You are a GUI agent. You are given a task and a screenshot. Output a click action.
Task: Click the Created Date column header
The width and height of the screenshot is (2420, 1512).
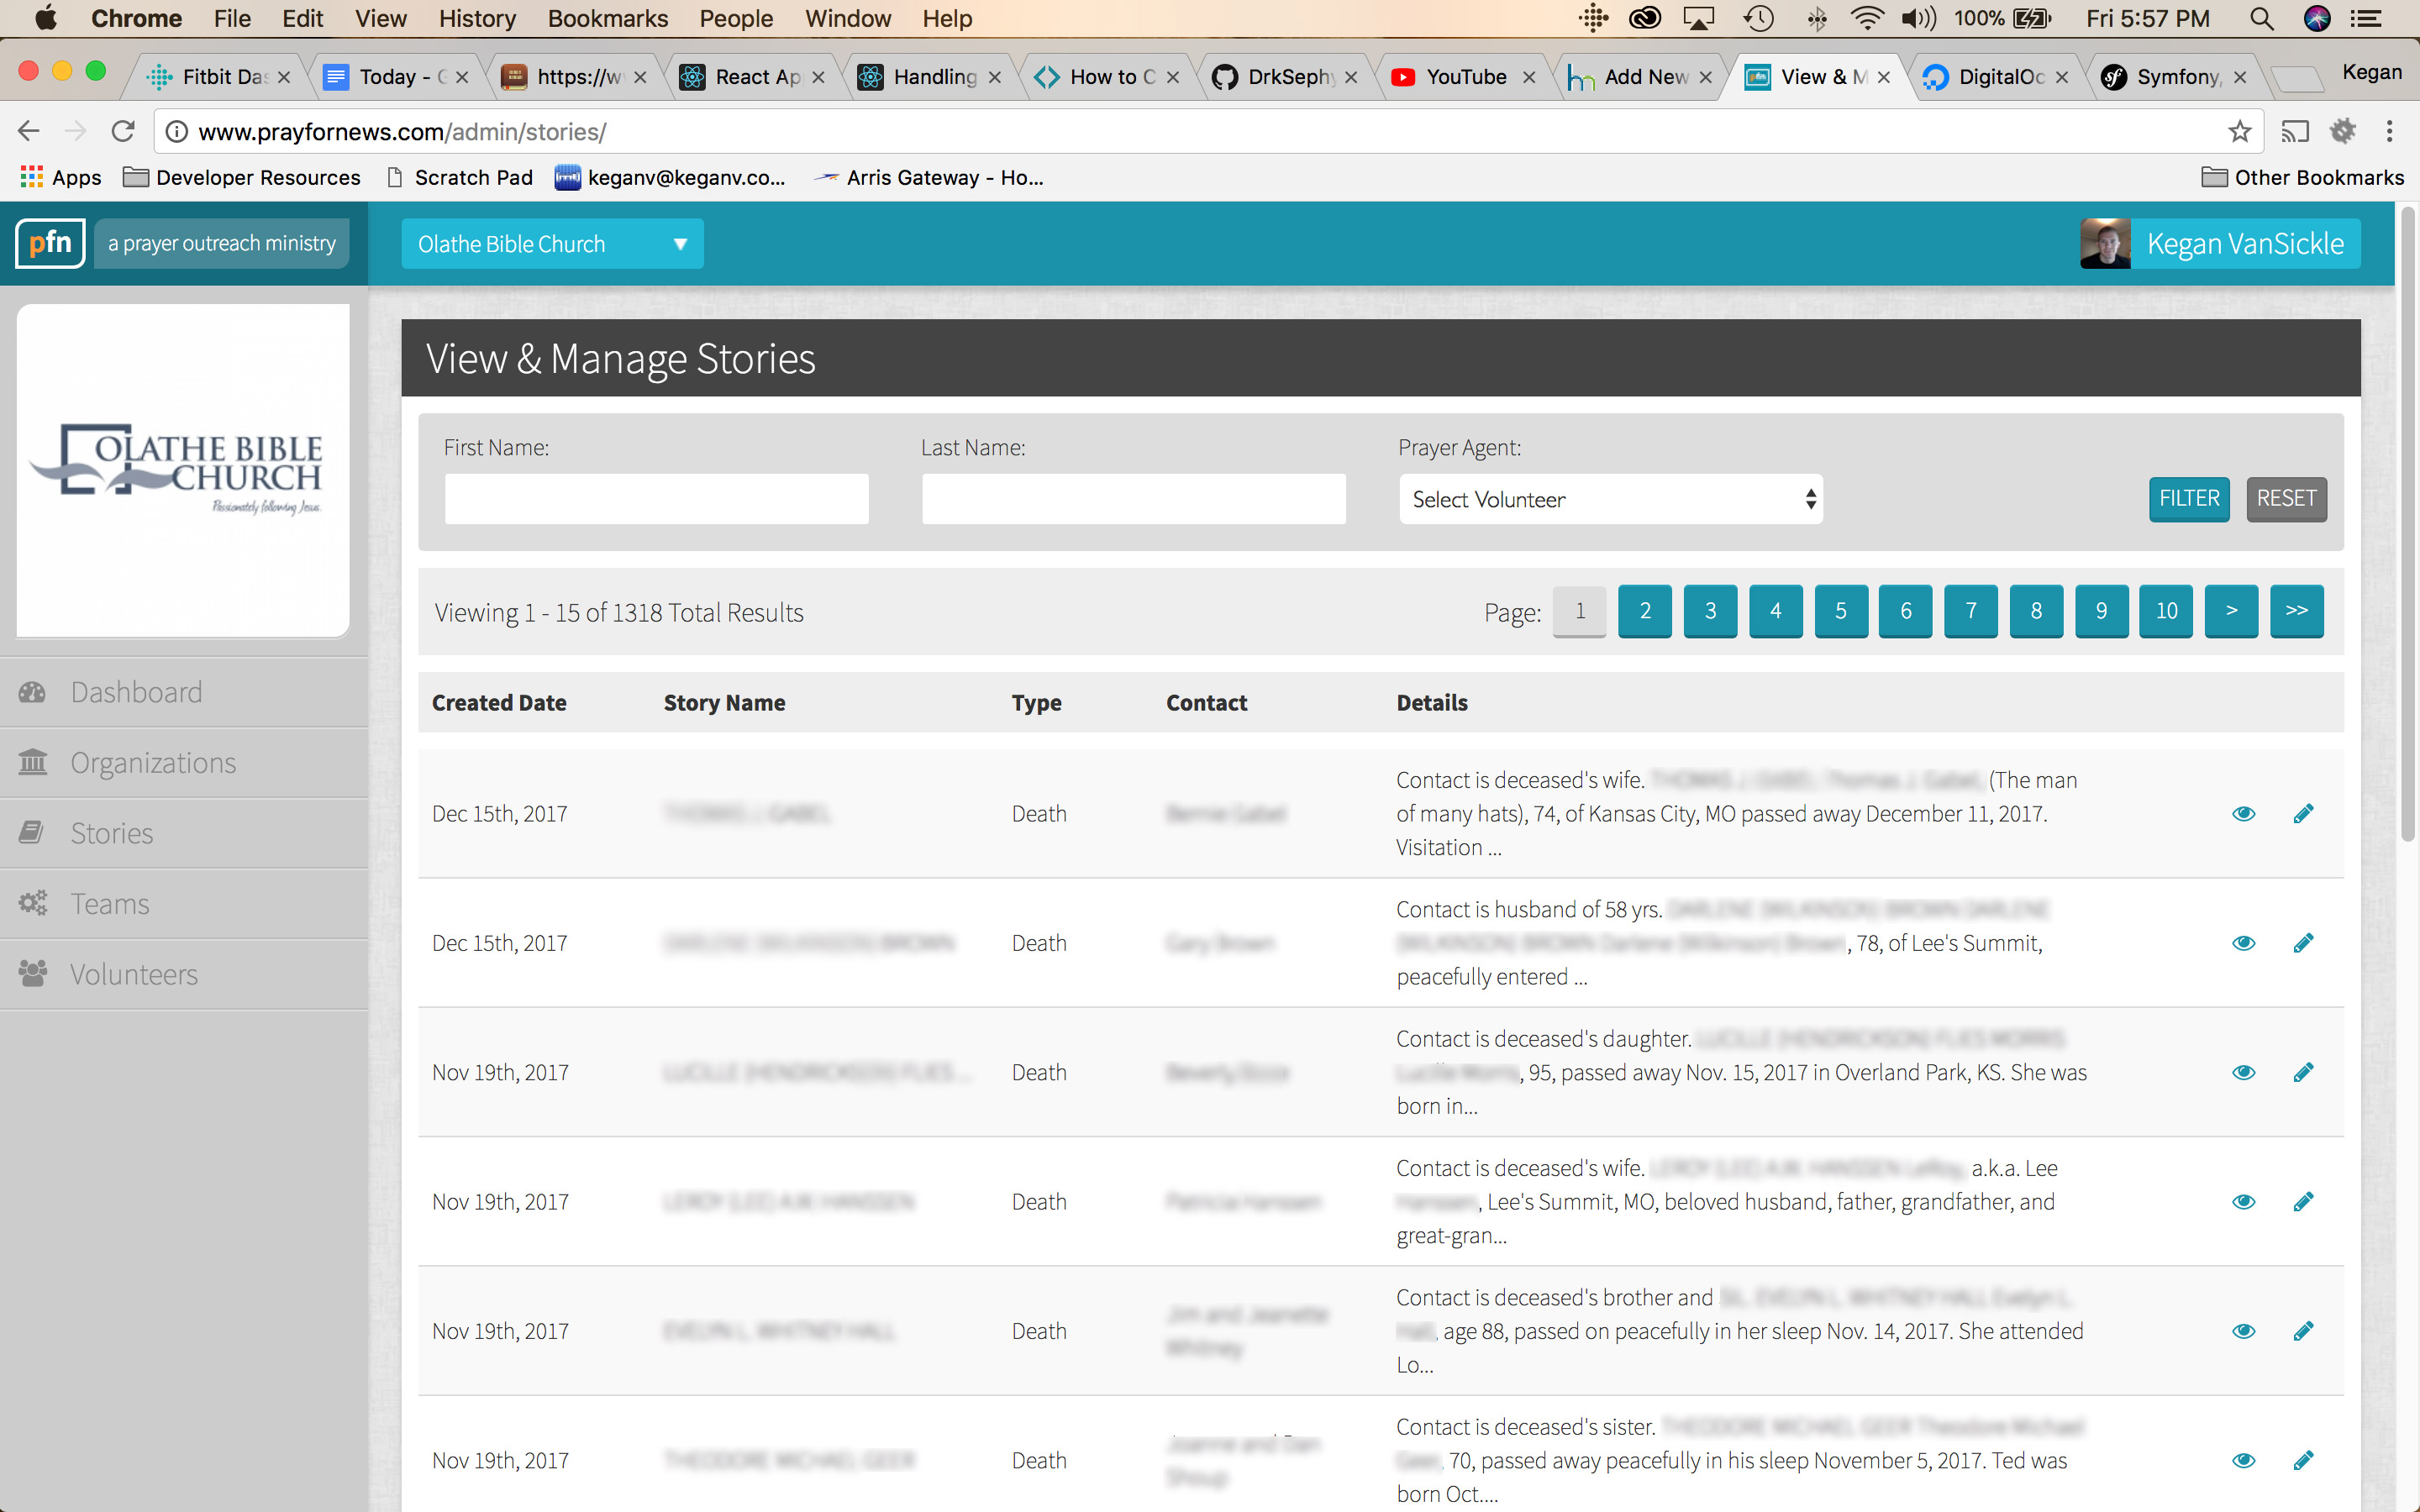click(499, 702)
